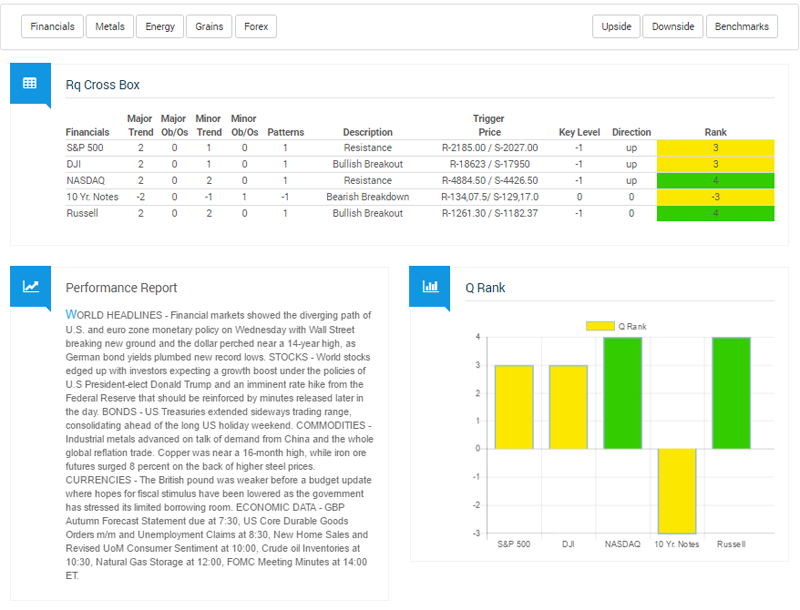
Task: Click the Direction column header
Action: point(631,132)
